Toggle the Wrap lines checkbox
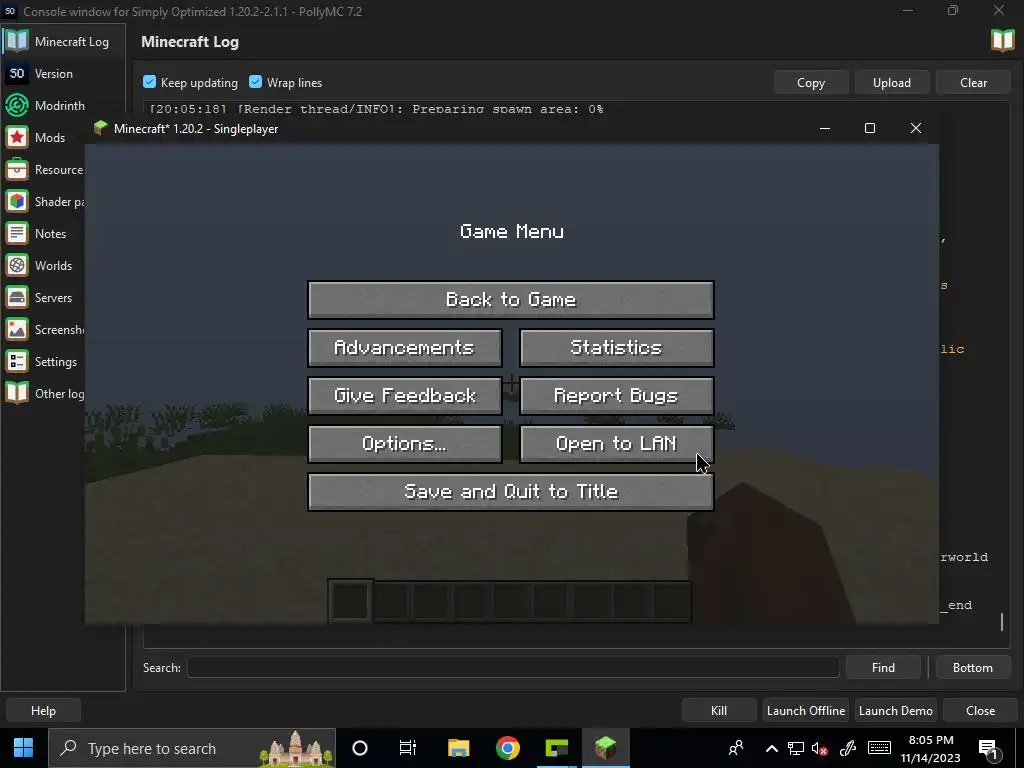This screenshot has width=1024, height=768. [255, 82]
